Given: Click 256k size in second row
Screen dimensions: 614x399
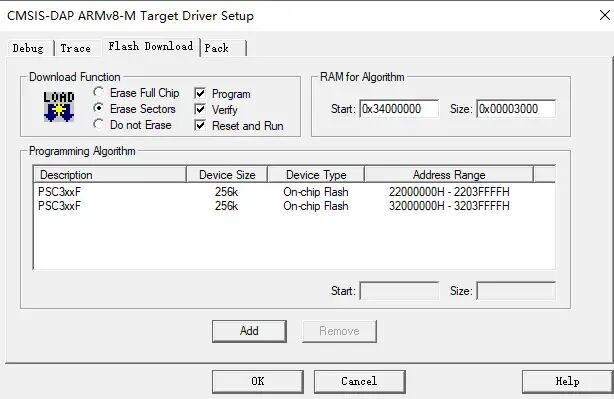Looking at the screenshot, I should click(226, 206).
